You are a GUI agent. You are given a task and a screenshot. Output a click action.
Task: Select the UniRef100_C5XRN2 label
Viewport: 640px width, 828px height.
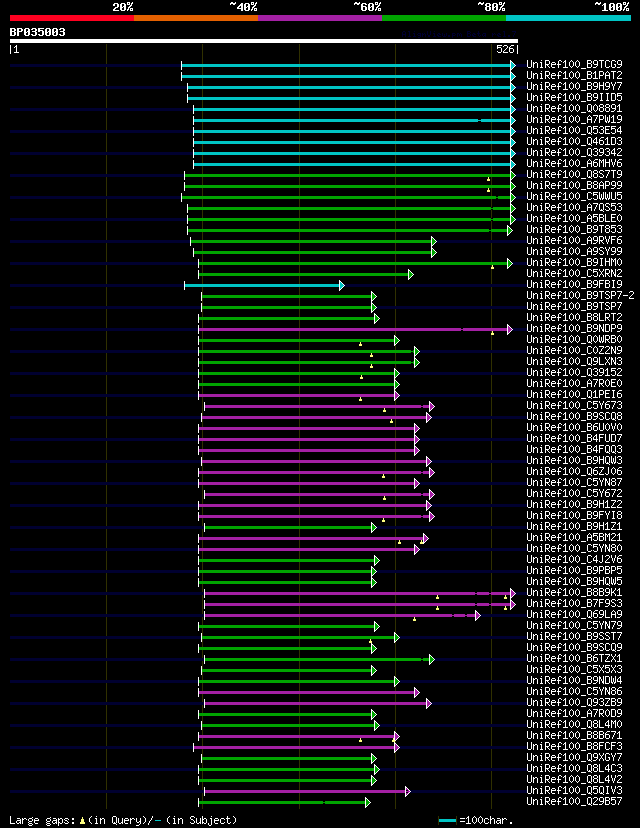pos(574,274)
